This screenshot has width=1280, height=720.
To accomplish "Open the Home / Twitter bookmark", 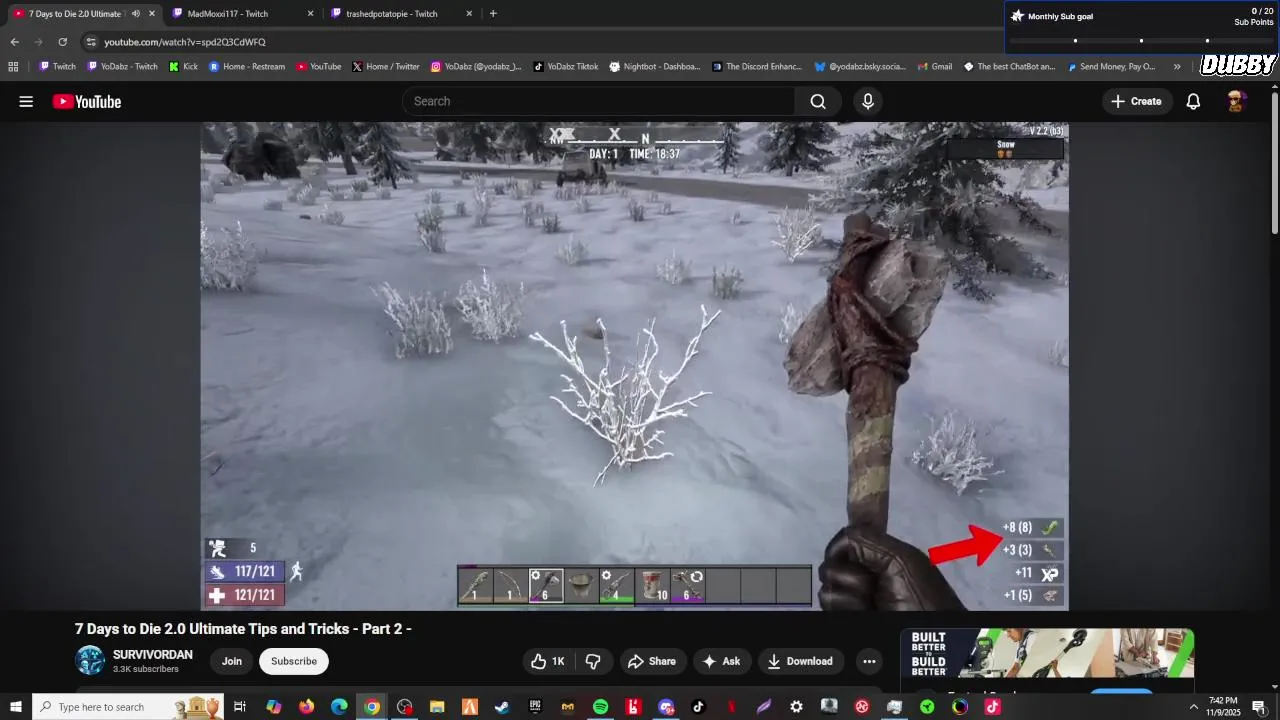I will pyautogui.click(x=385, y=67).
